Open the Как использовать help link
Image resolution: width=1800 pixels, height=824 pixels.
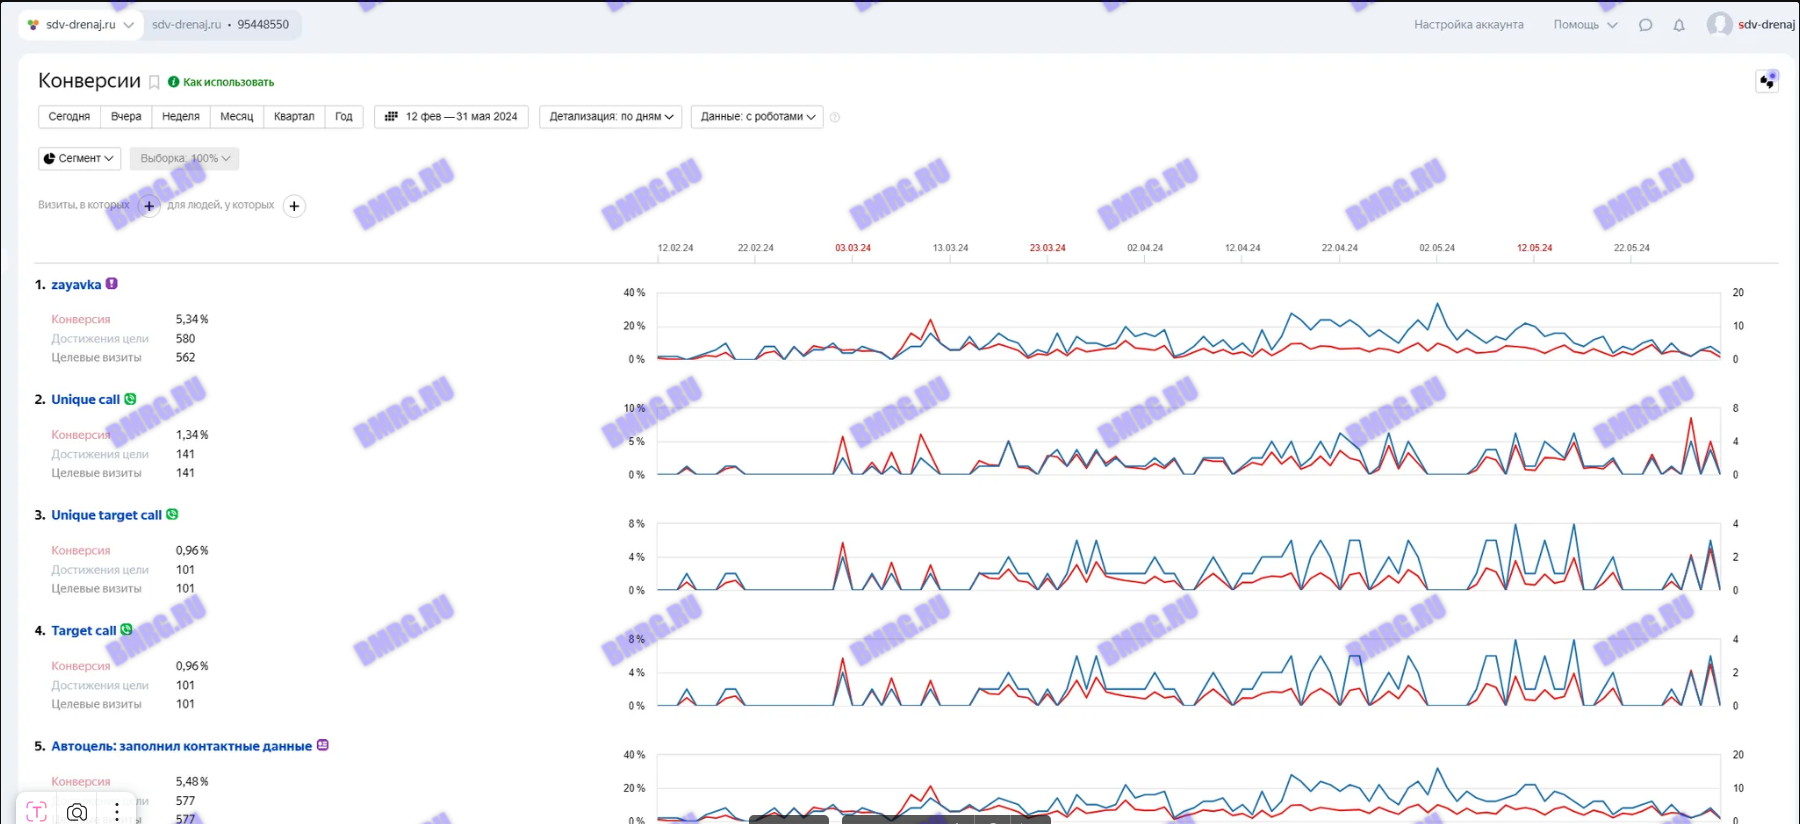227,82
